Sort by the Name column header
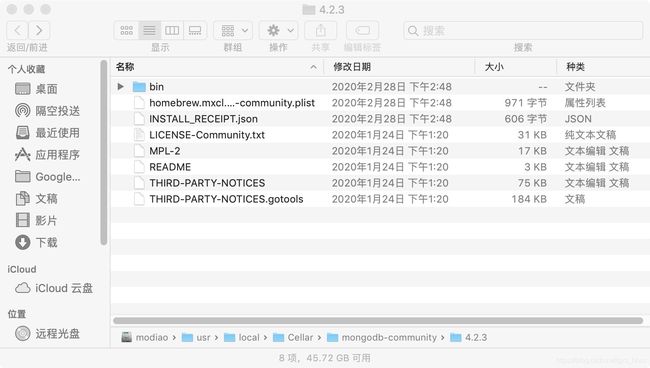 click(x=217, y=67)
